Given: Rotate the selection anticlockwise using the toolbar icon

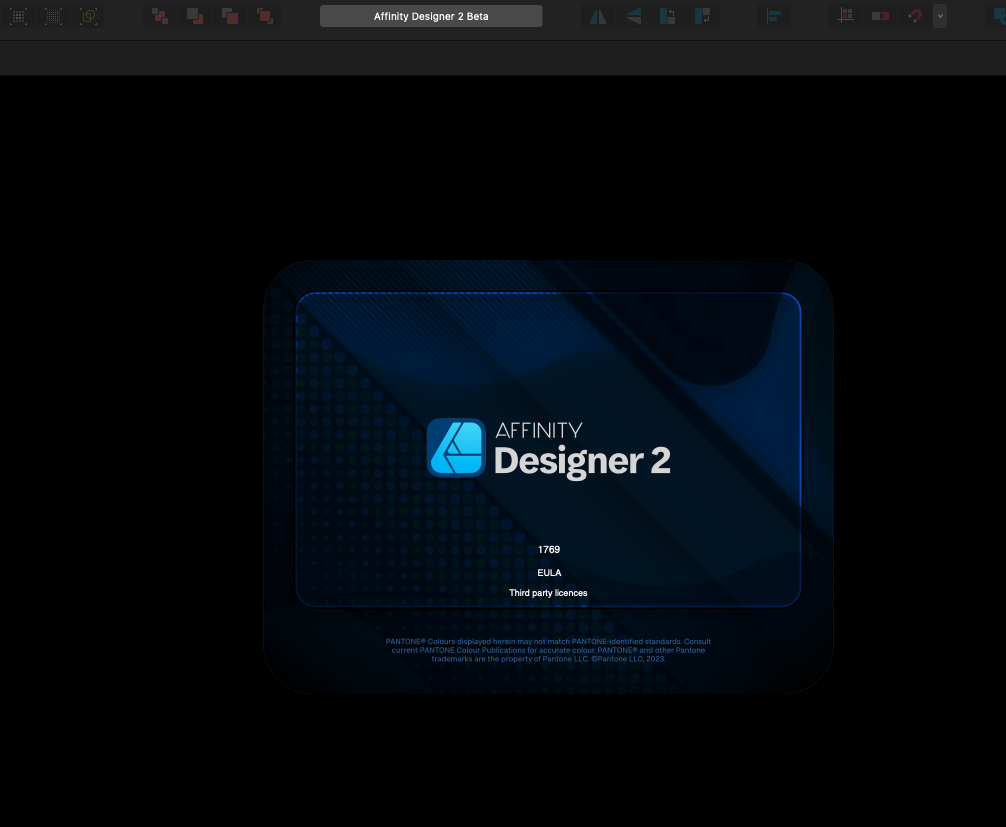Looking at the screenshot, I should (x=667, y=16).
